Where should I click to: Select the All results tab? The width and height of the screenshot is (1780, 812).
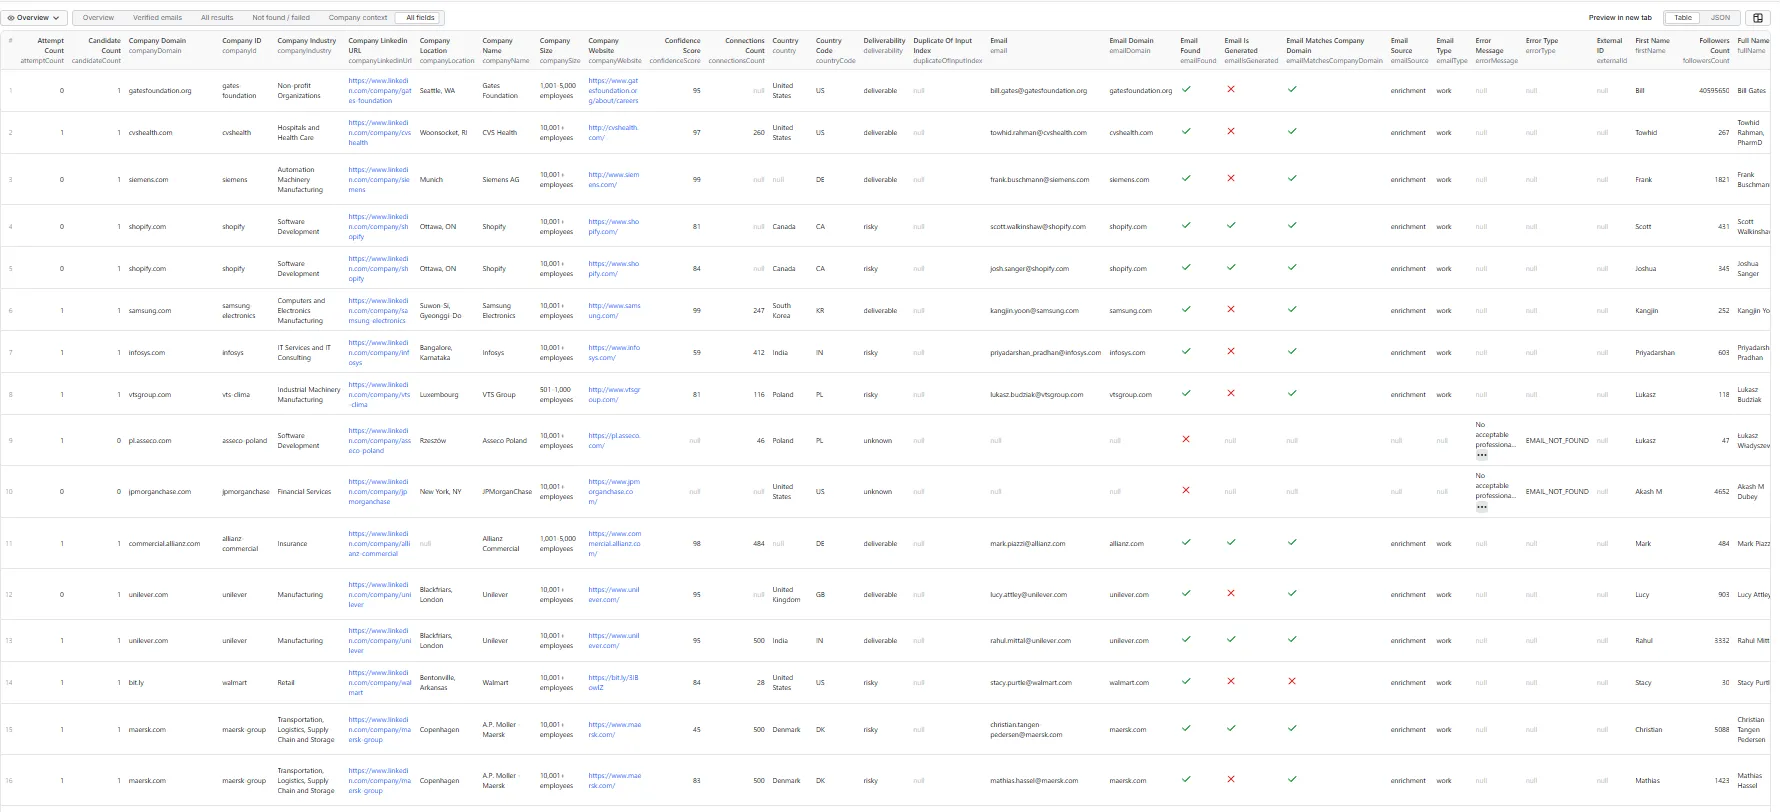(x=217, y=17)
